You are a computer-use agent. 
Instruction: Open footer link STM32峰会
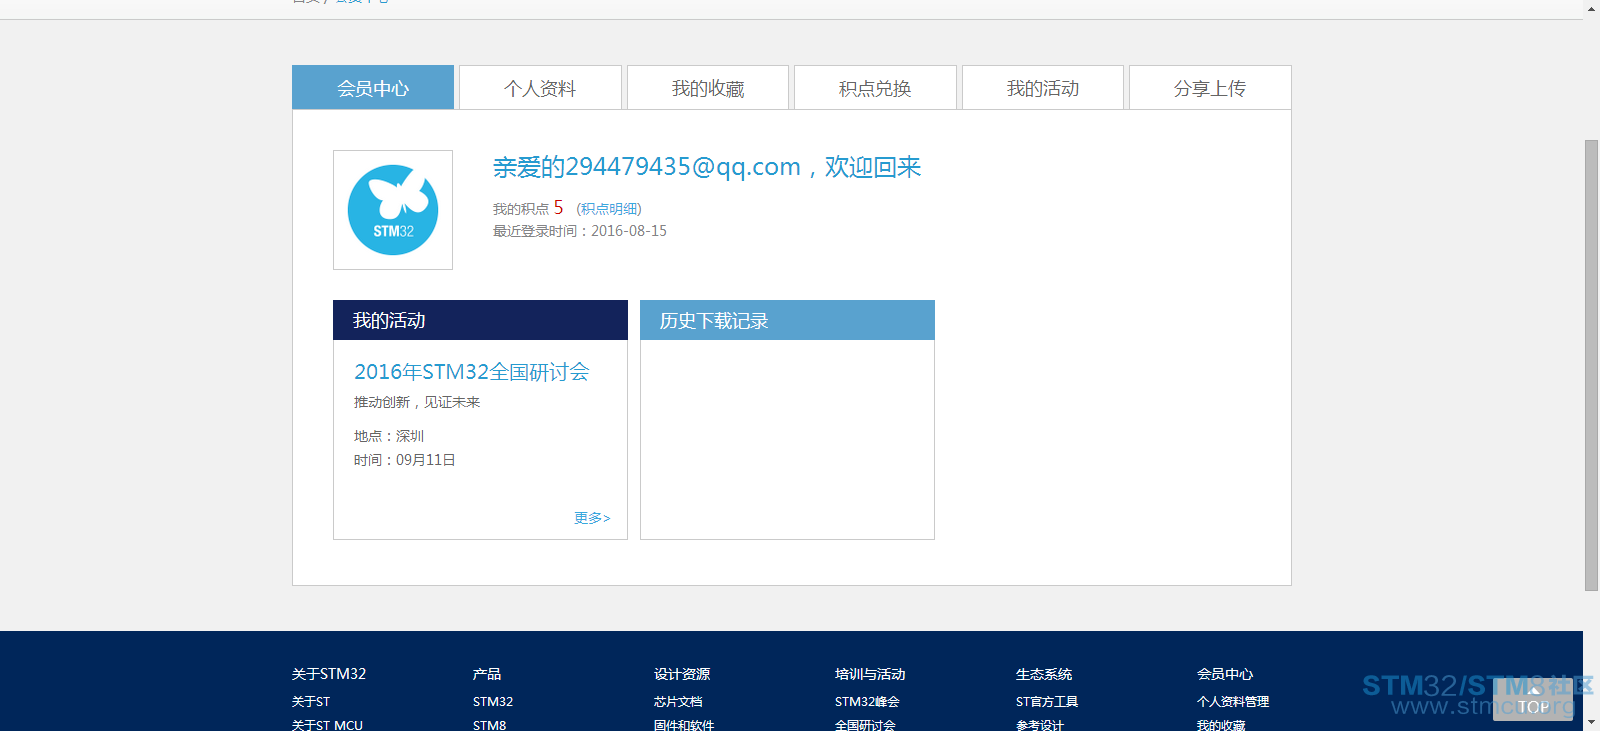[x=867, y=702]
